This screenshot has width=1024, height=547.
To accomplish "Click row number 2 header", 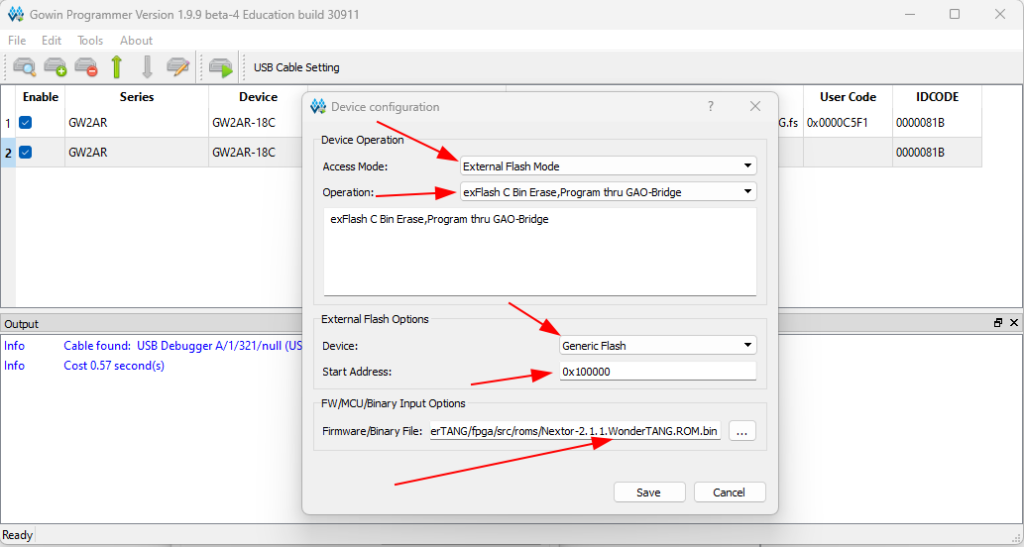I will pyautogui.click(x=8, y=152).
